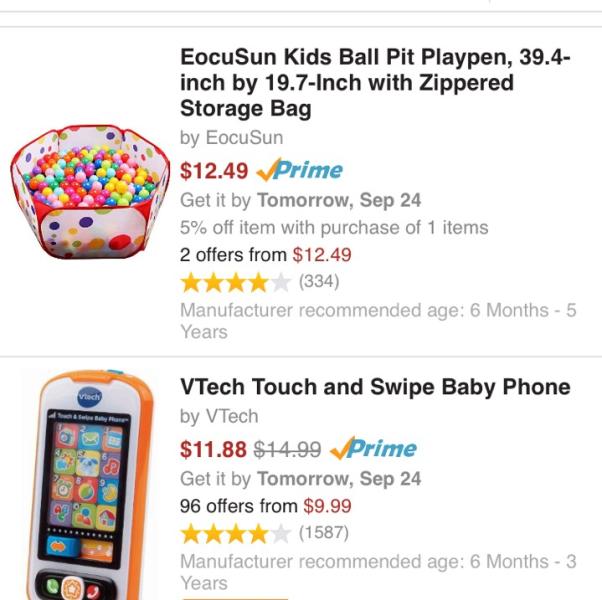This screenshot has width=602, height=600.
Task: Open VTech Touch and Swipe Baby Phone title
Action: [375, 387]
